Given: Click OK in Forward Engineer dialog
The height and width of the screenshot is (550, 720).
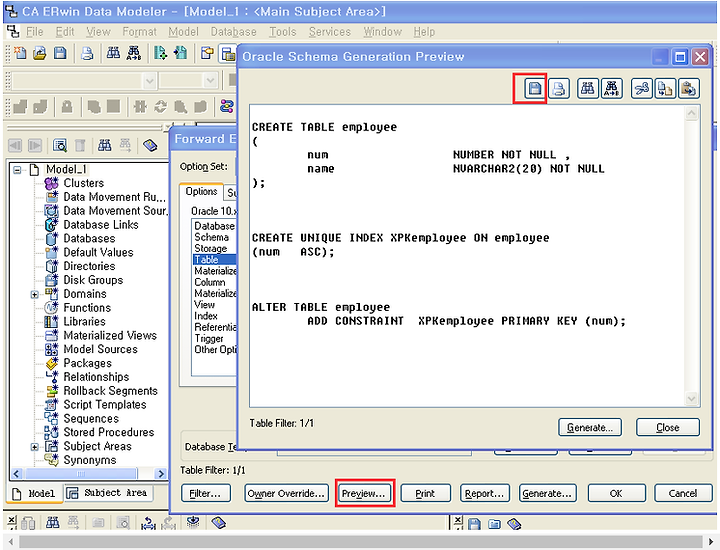Looking at the screenshot, I should [616, 494].
